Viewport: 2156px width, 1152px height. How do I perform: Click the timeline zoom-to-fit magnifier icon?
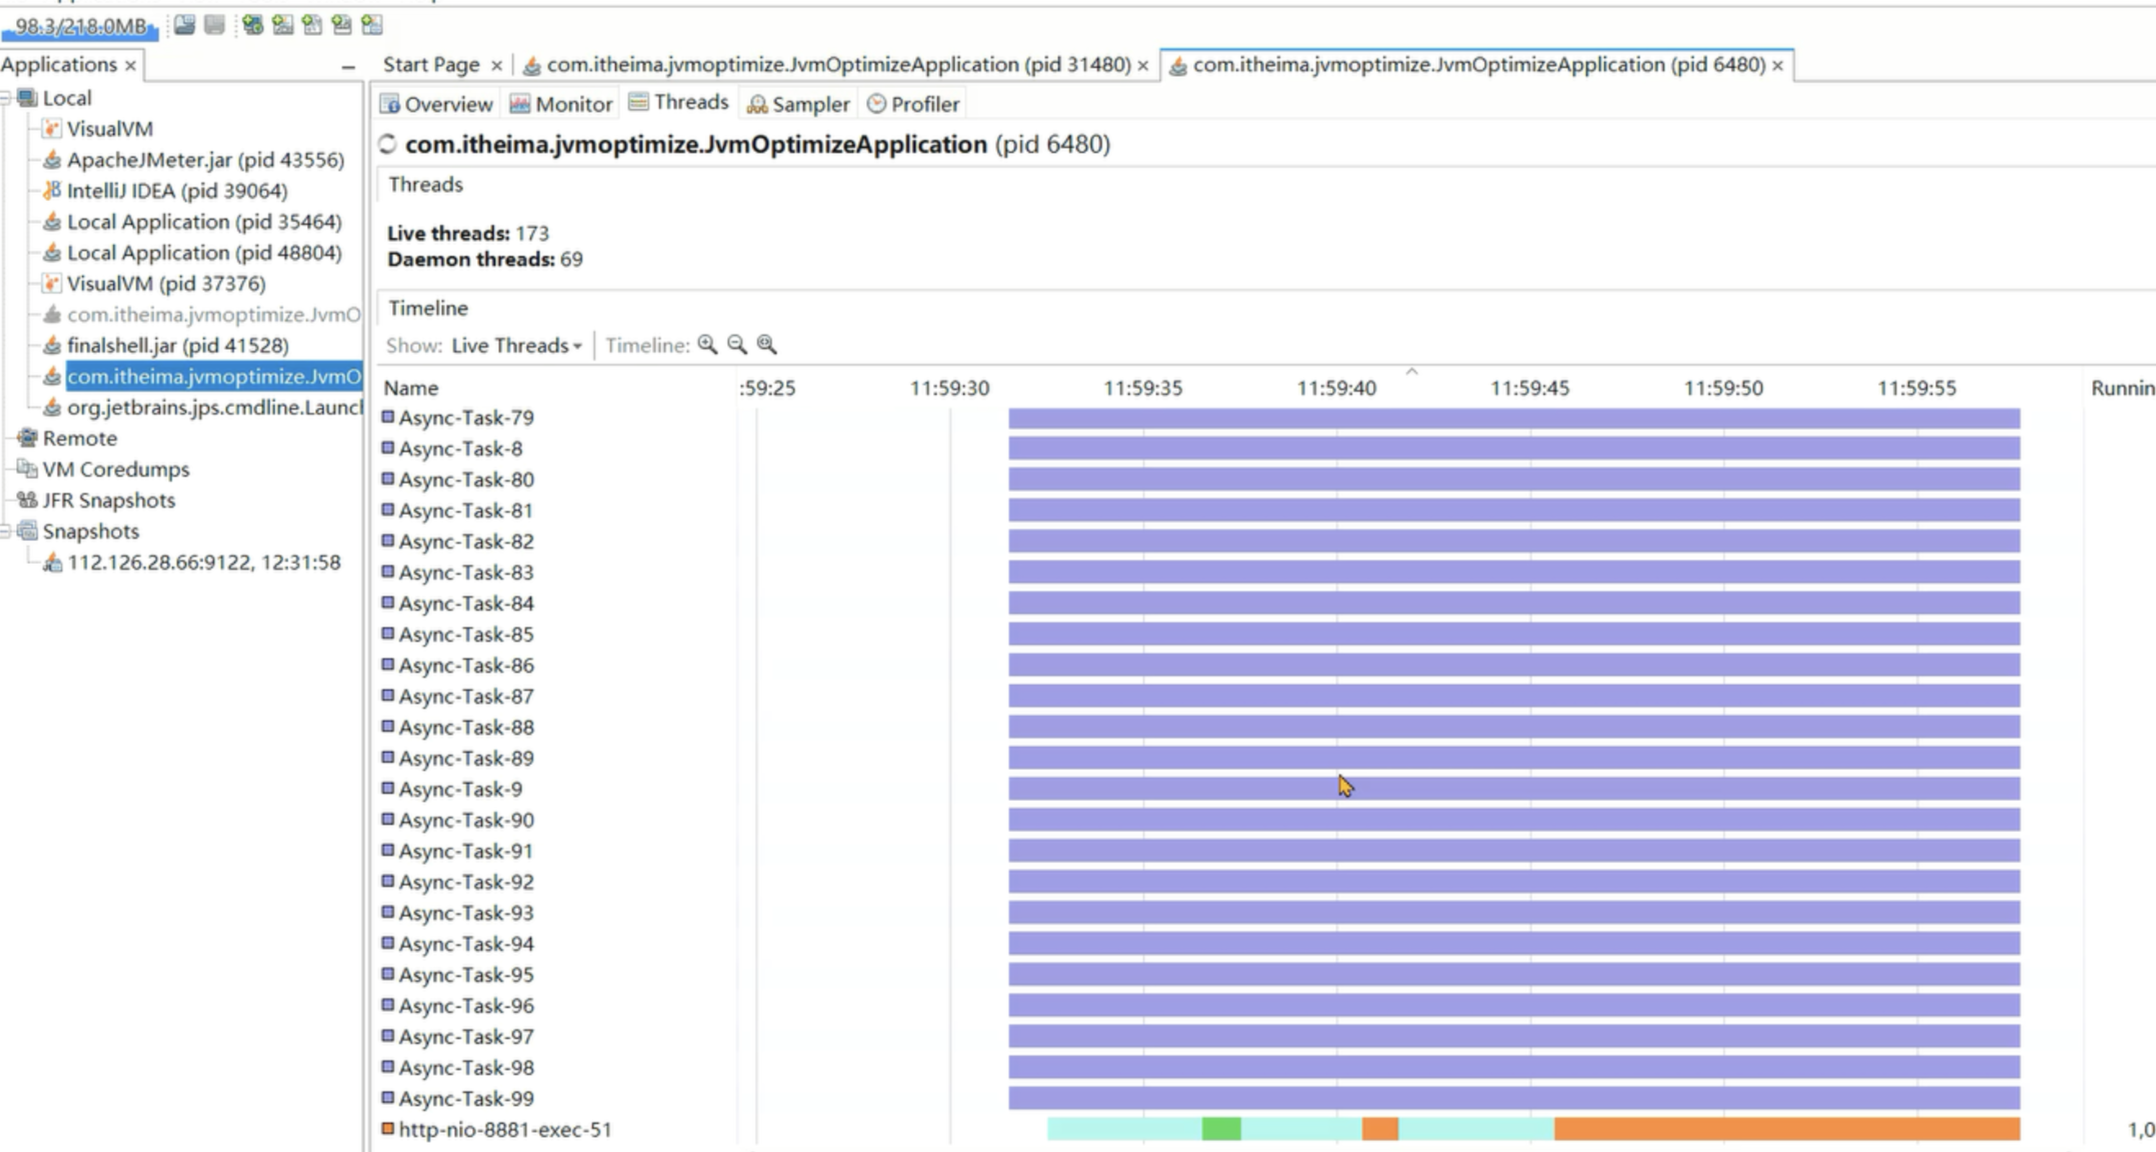[767, 345]
